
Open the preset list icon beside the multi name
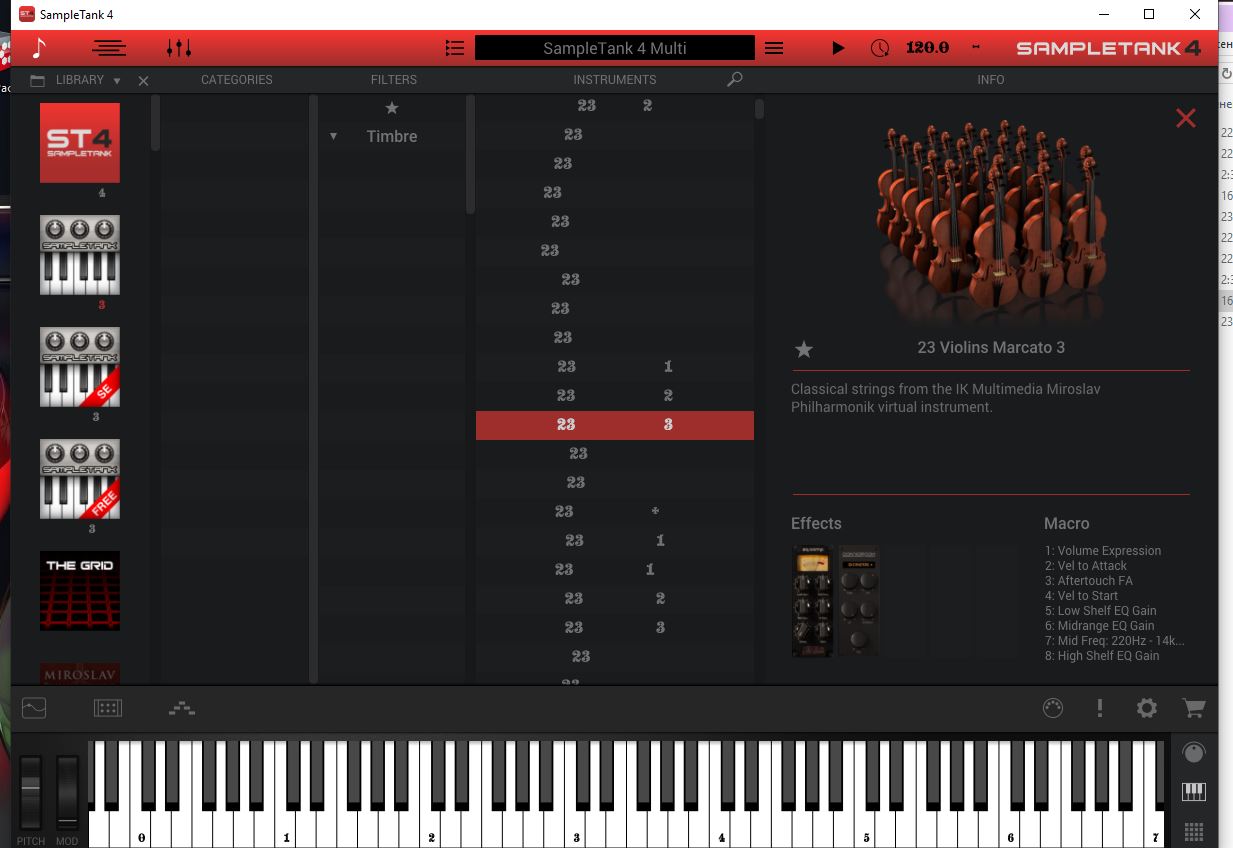(x=455, y=47)
